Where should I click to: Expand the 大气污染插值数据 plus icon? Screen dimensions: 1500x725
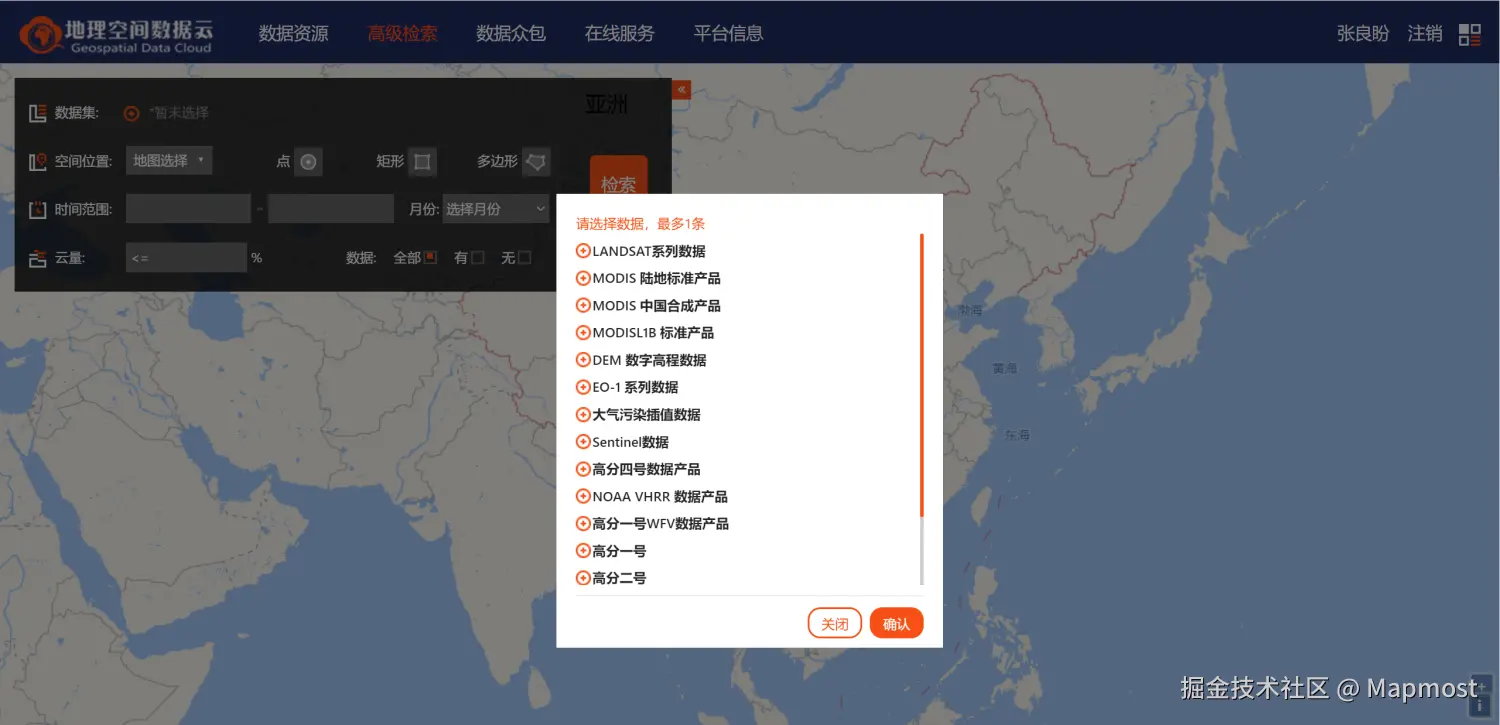tap(583, 414)
